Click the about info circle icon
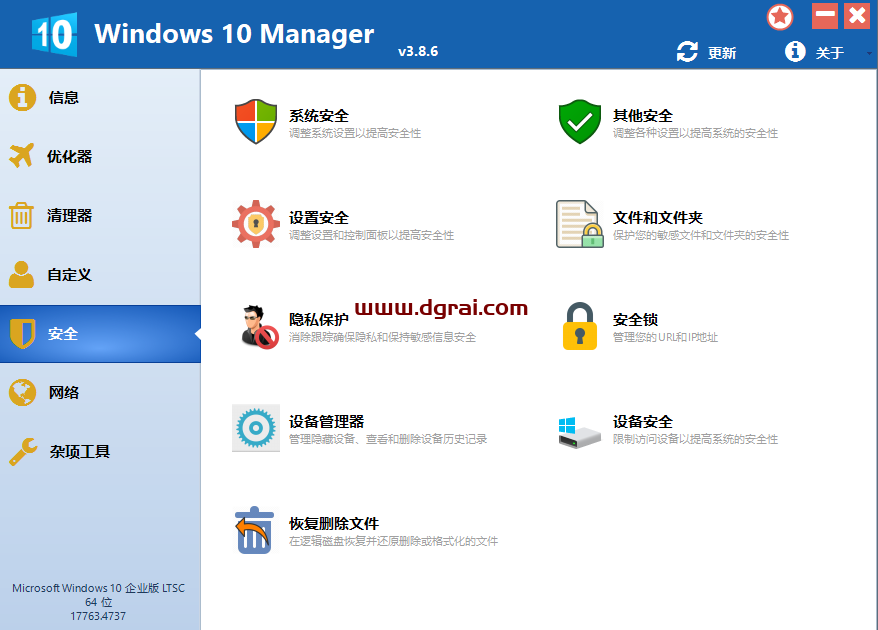The width and height of the screenshot is (878, 630). tap(795, 52)
